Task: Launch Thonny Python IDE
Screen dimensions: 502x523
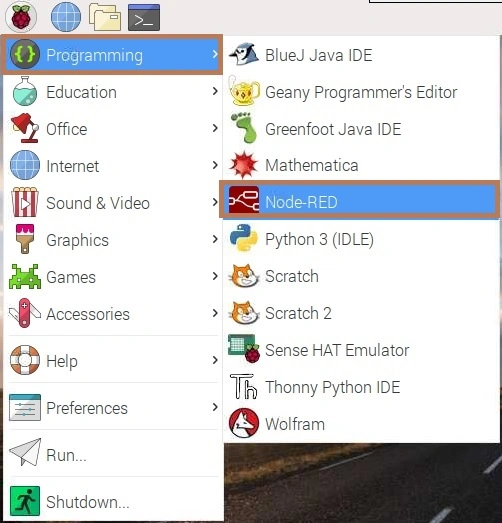Action: coord(361,387)
